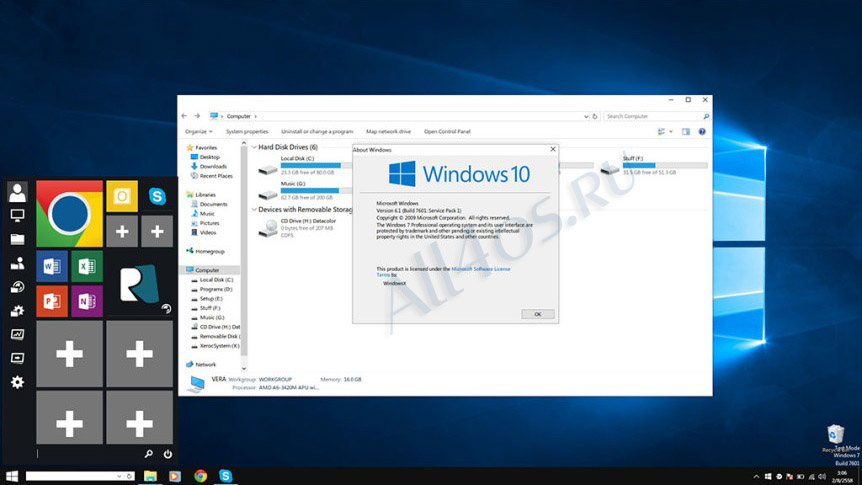Viewport: 862px width, 485px height.
Task: Click the refresh arrow on the R tile
Action: (x=166, y=309)
